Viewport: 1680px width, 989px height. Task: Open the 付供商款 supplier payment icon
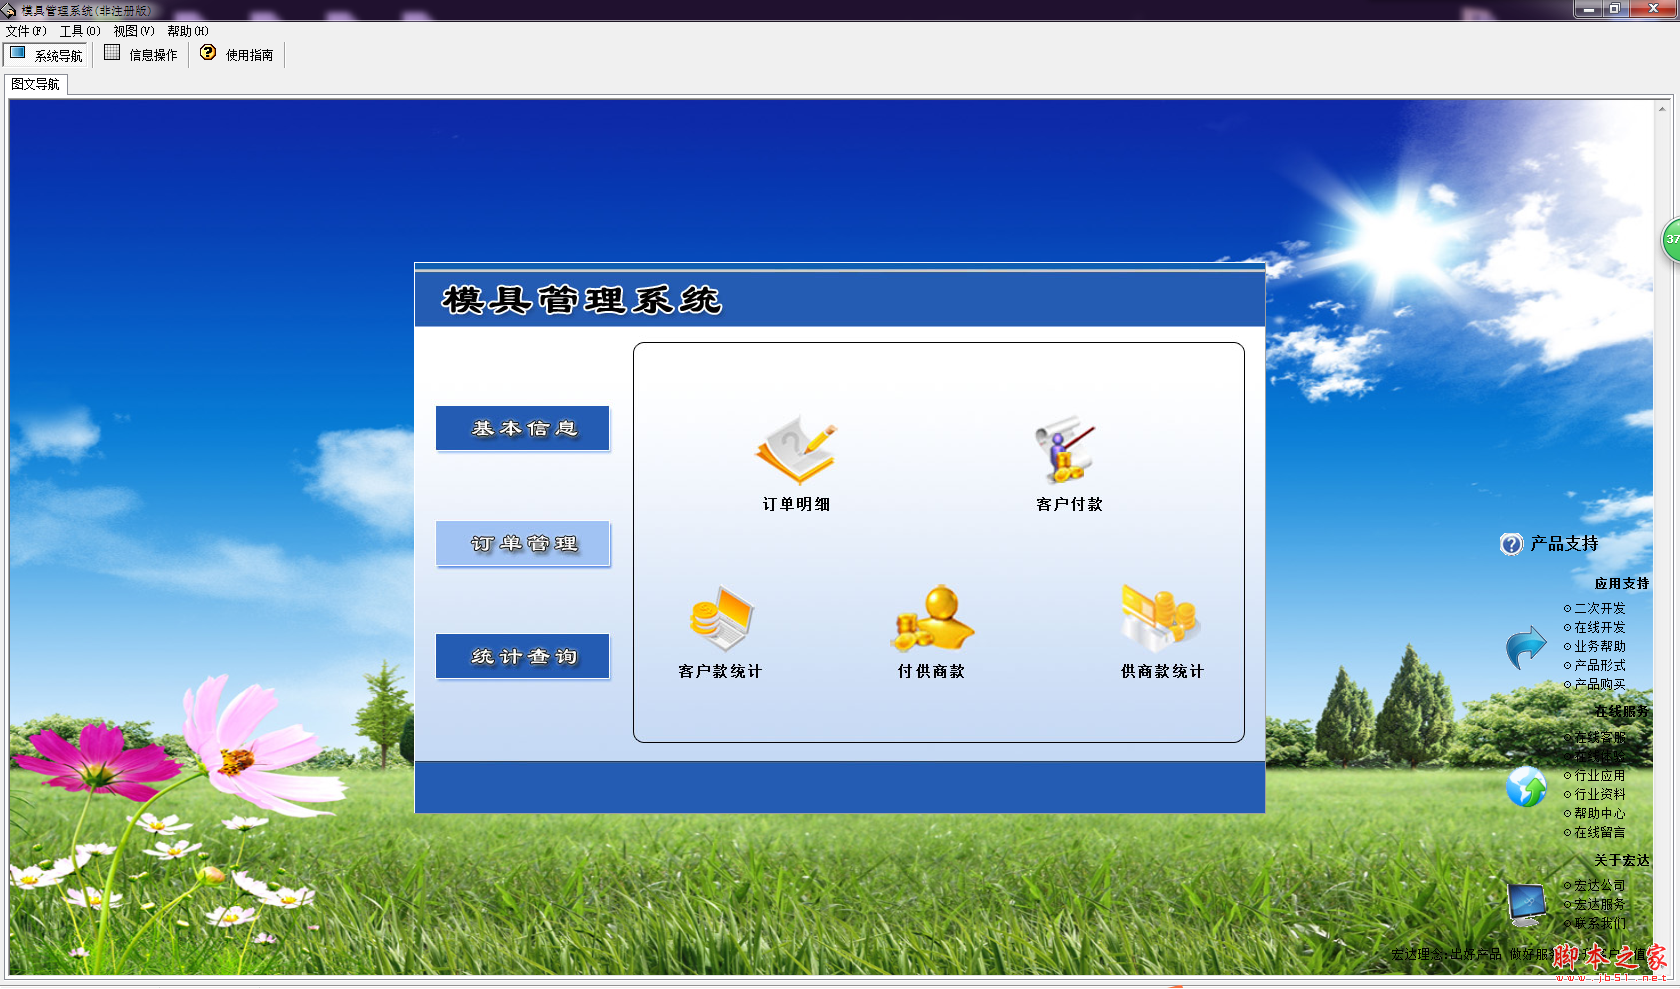coord(932,620)
